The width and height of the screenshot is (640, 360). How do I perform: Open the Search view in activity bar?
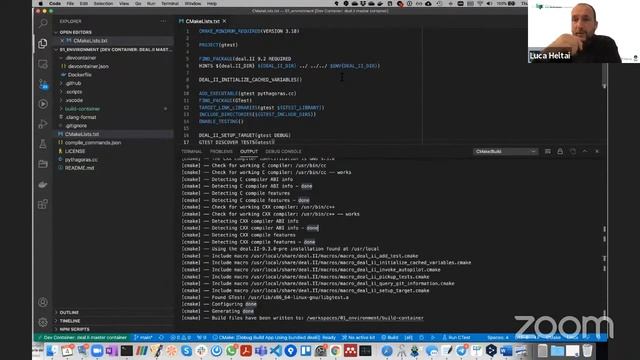click(43, 23)
